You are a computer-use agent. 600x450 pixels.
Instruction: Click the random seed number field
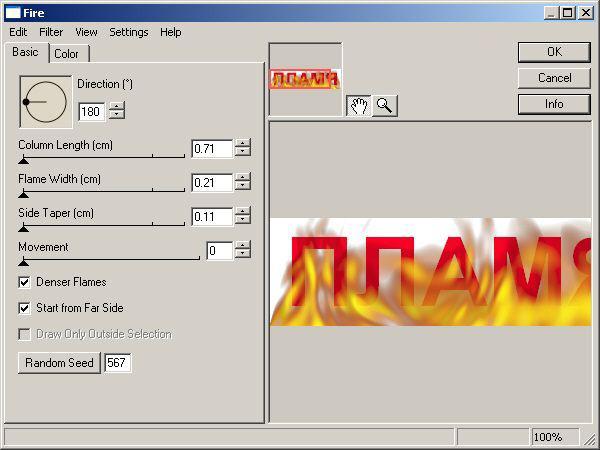coord(118,363)
